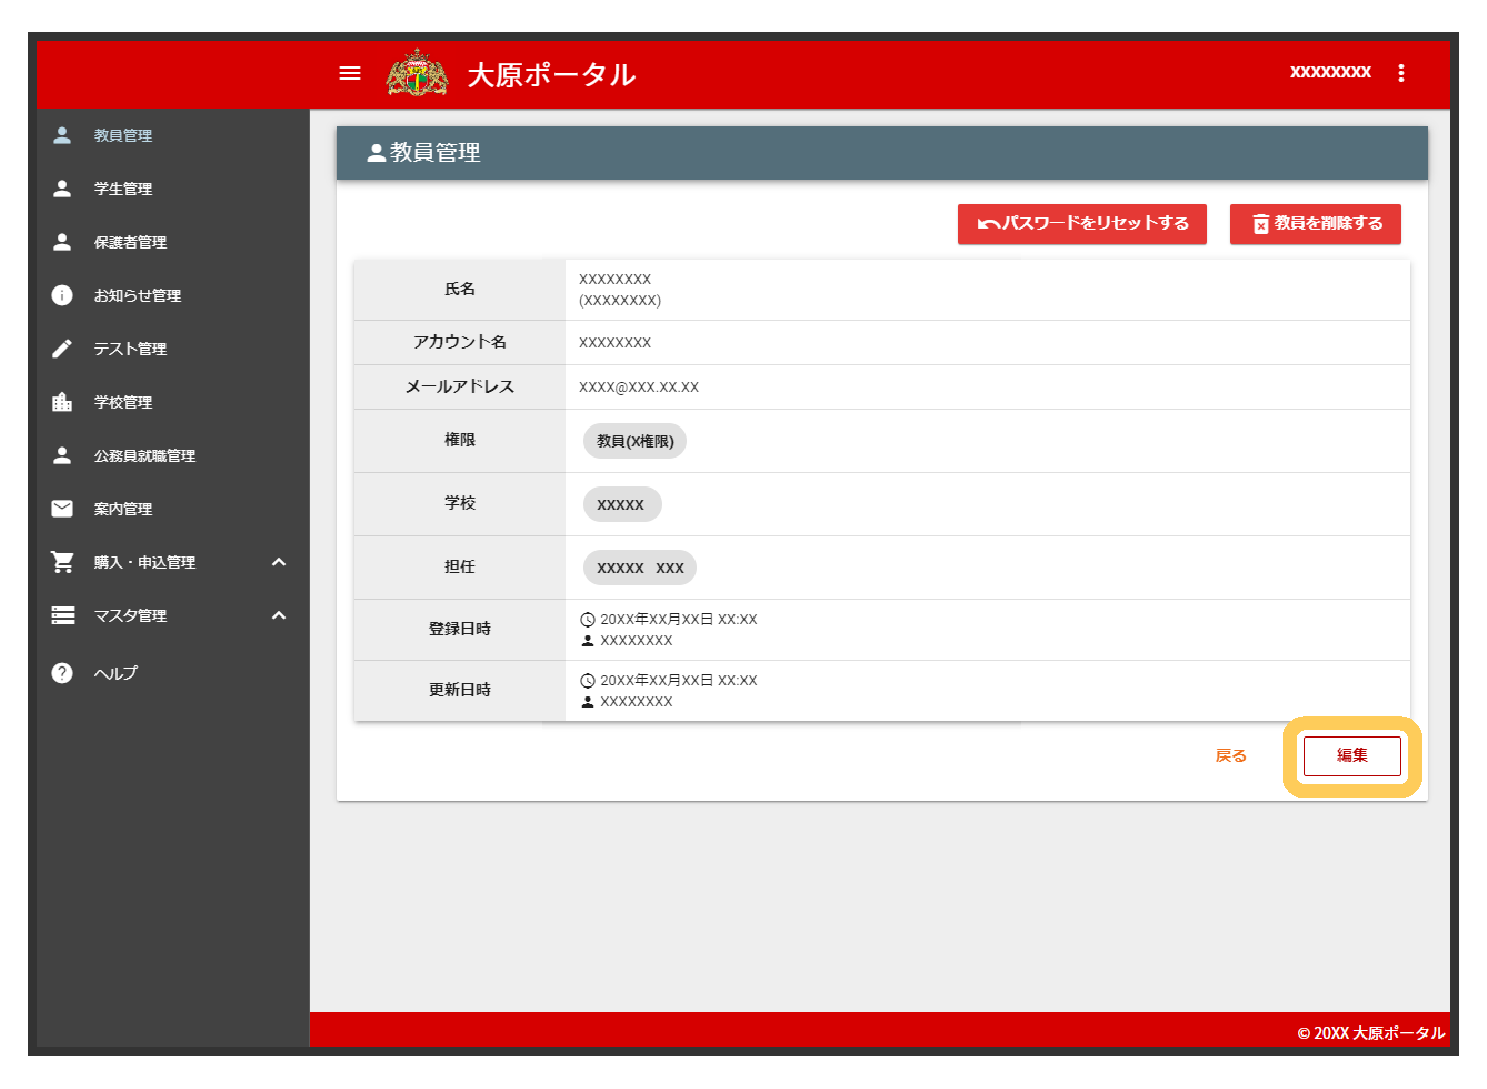Viewport: 1487px width, 1089px height.
Task: Click the 大原ポータル title text
Action: tap(551, 75)
